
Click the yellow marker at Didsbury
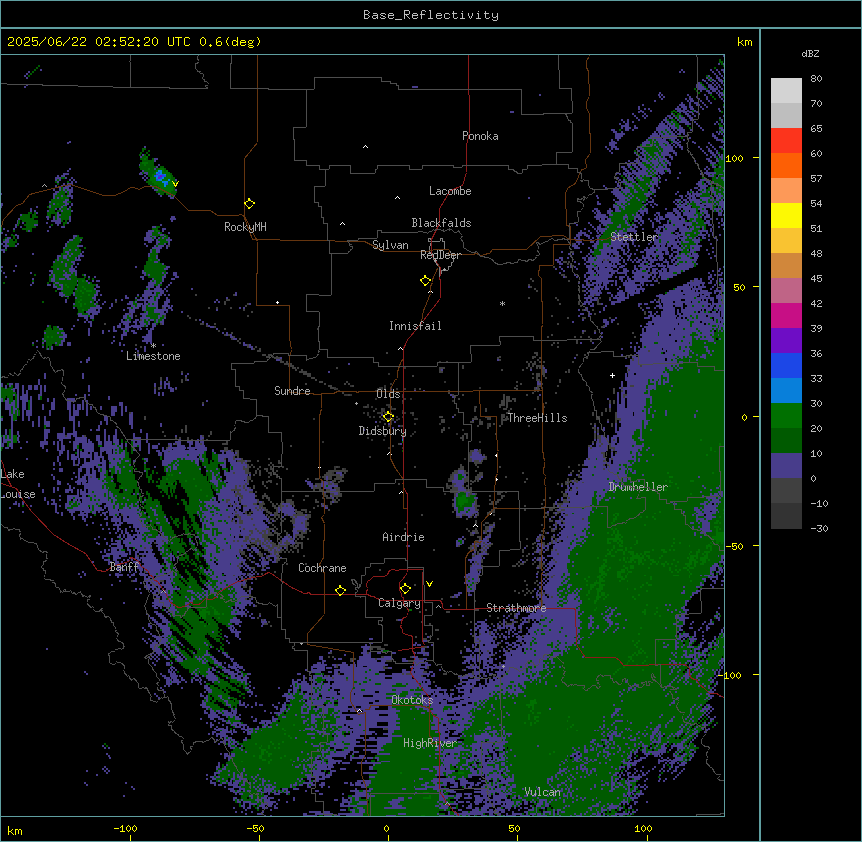[x=388, y=417]
